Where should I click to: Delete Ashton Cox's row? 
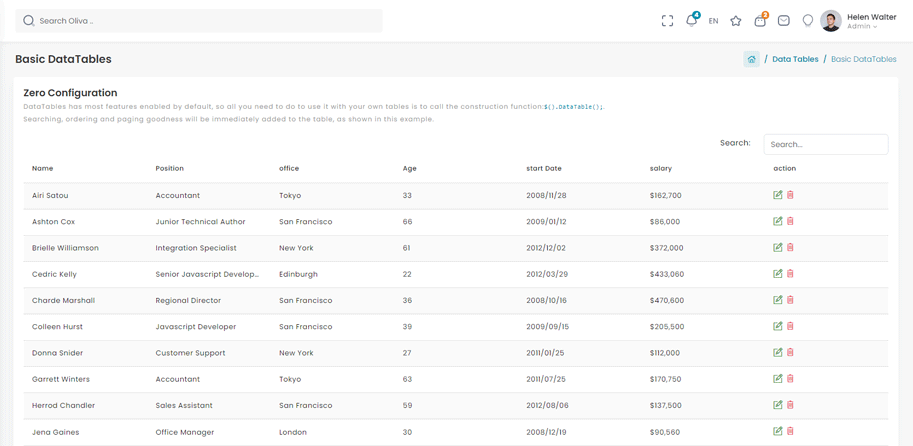(x=790, y=221)
